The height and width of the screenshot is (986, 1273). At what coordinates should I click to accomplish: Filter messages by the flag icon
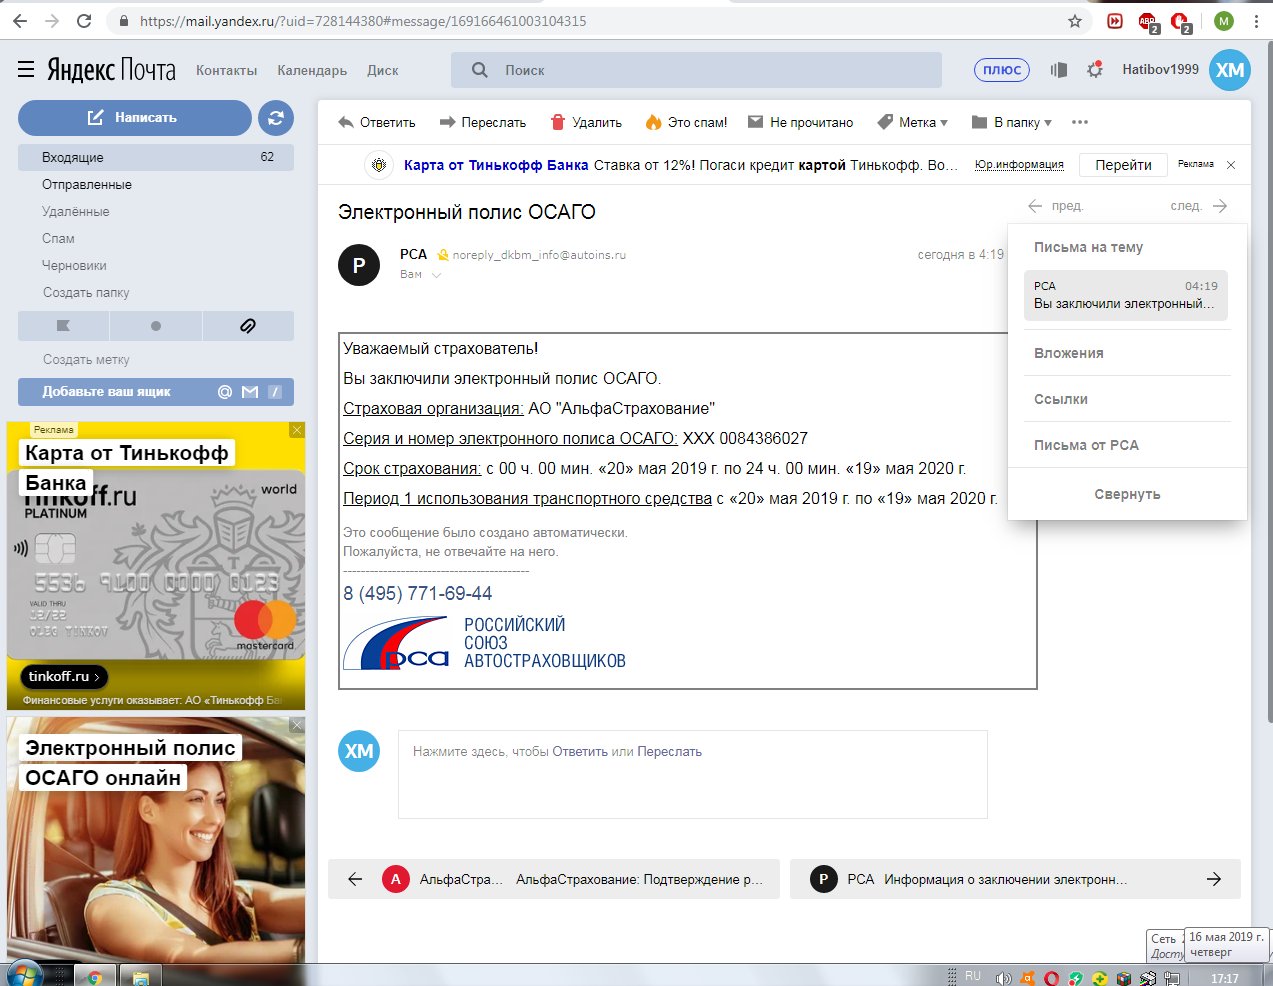[x=64, y=326]
